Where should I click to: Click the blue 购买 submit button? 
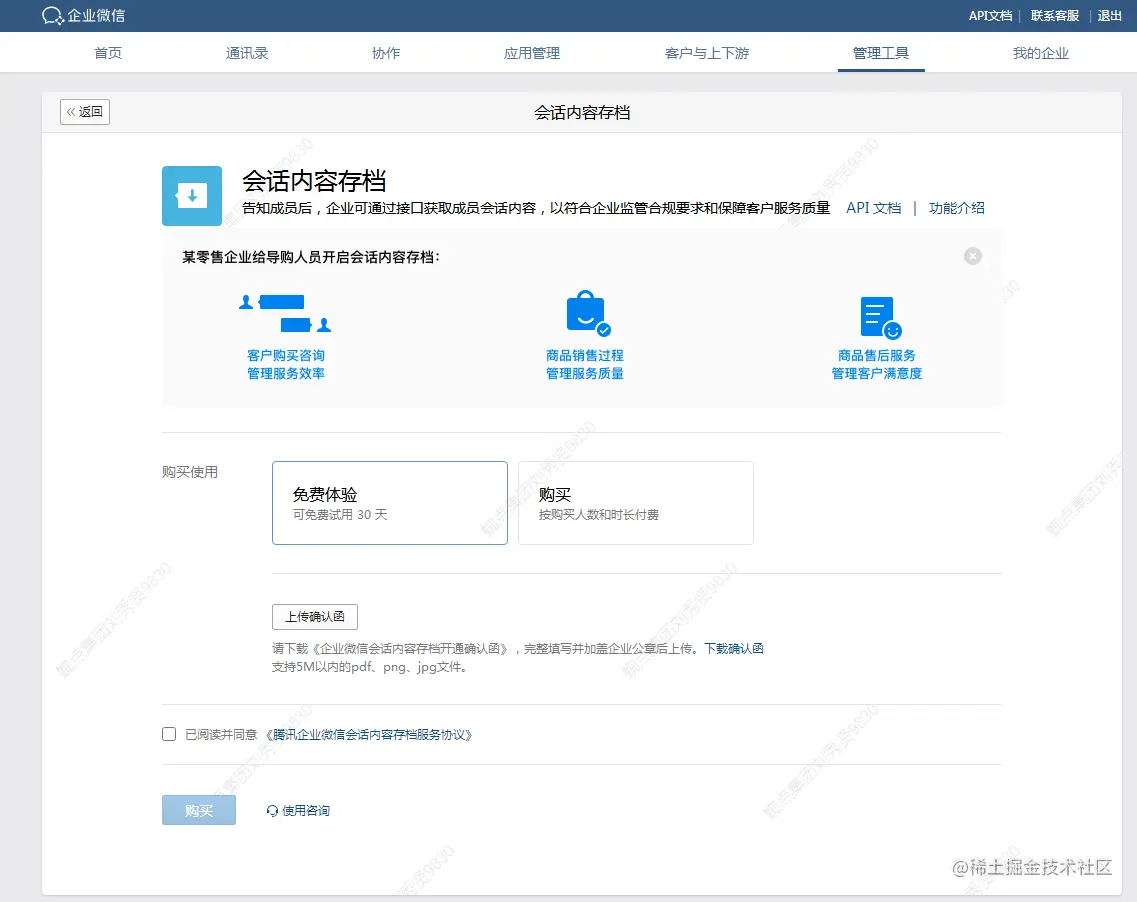(x=199, y=810)
